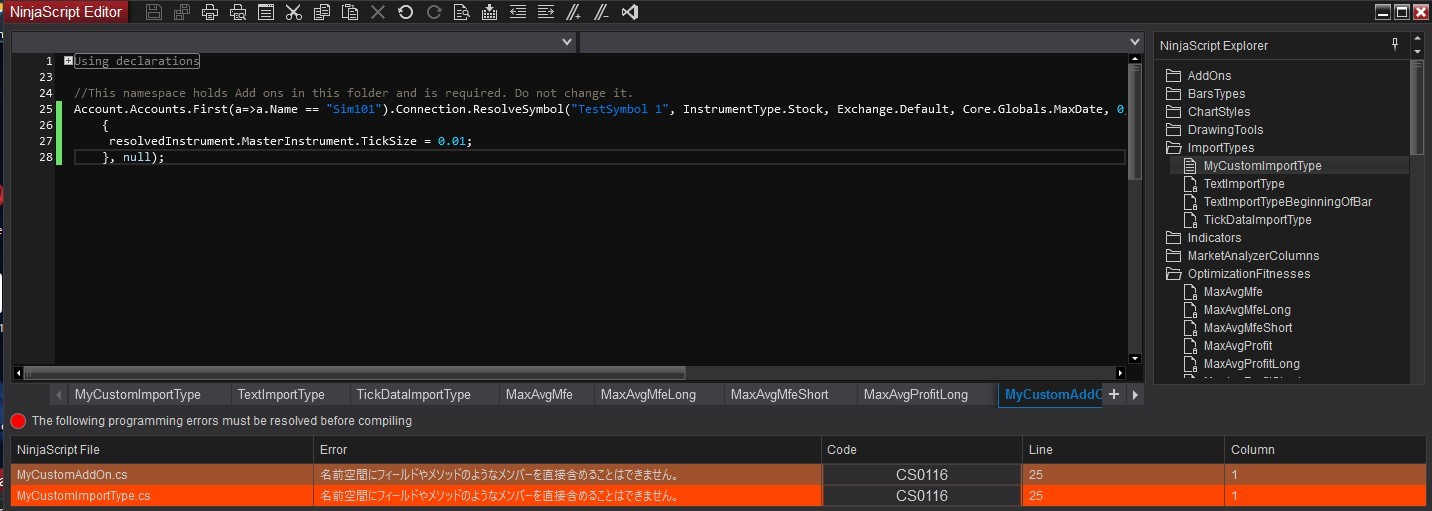This screenshot has width=1432, height=511.
Task: Select TickDataImportType in explorer tree
Action: click(x=1258, y=220)
